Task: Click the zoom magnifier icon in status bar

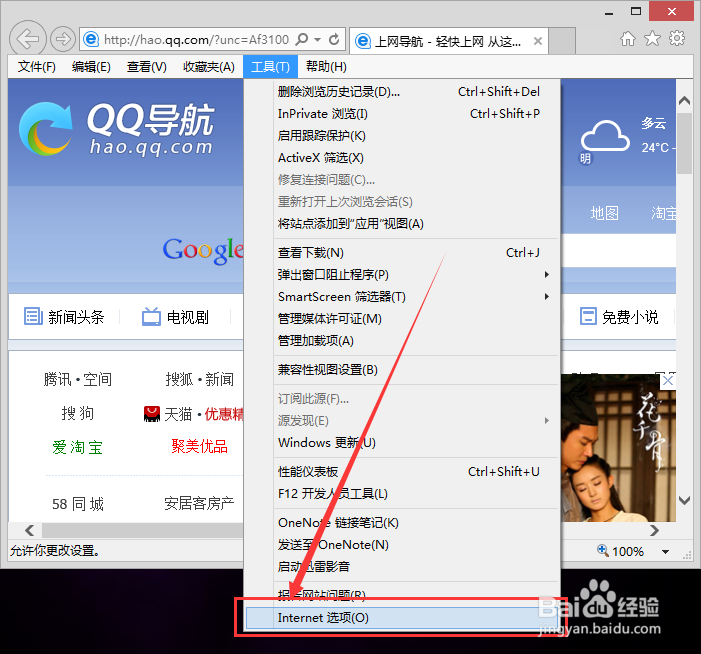Action: [x=603, y=550]
